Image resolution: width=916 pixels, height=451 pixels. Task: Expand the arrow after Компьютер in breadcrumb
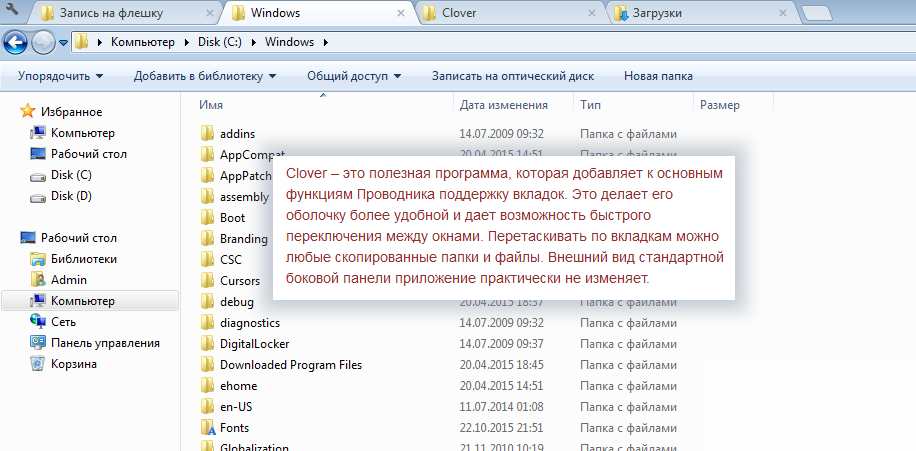(186, 42)
